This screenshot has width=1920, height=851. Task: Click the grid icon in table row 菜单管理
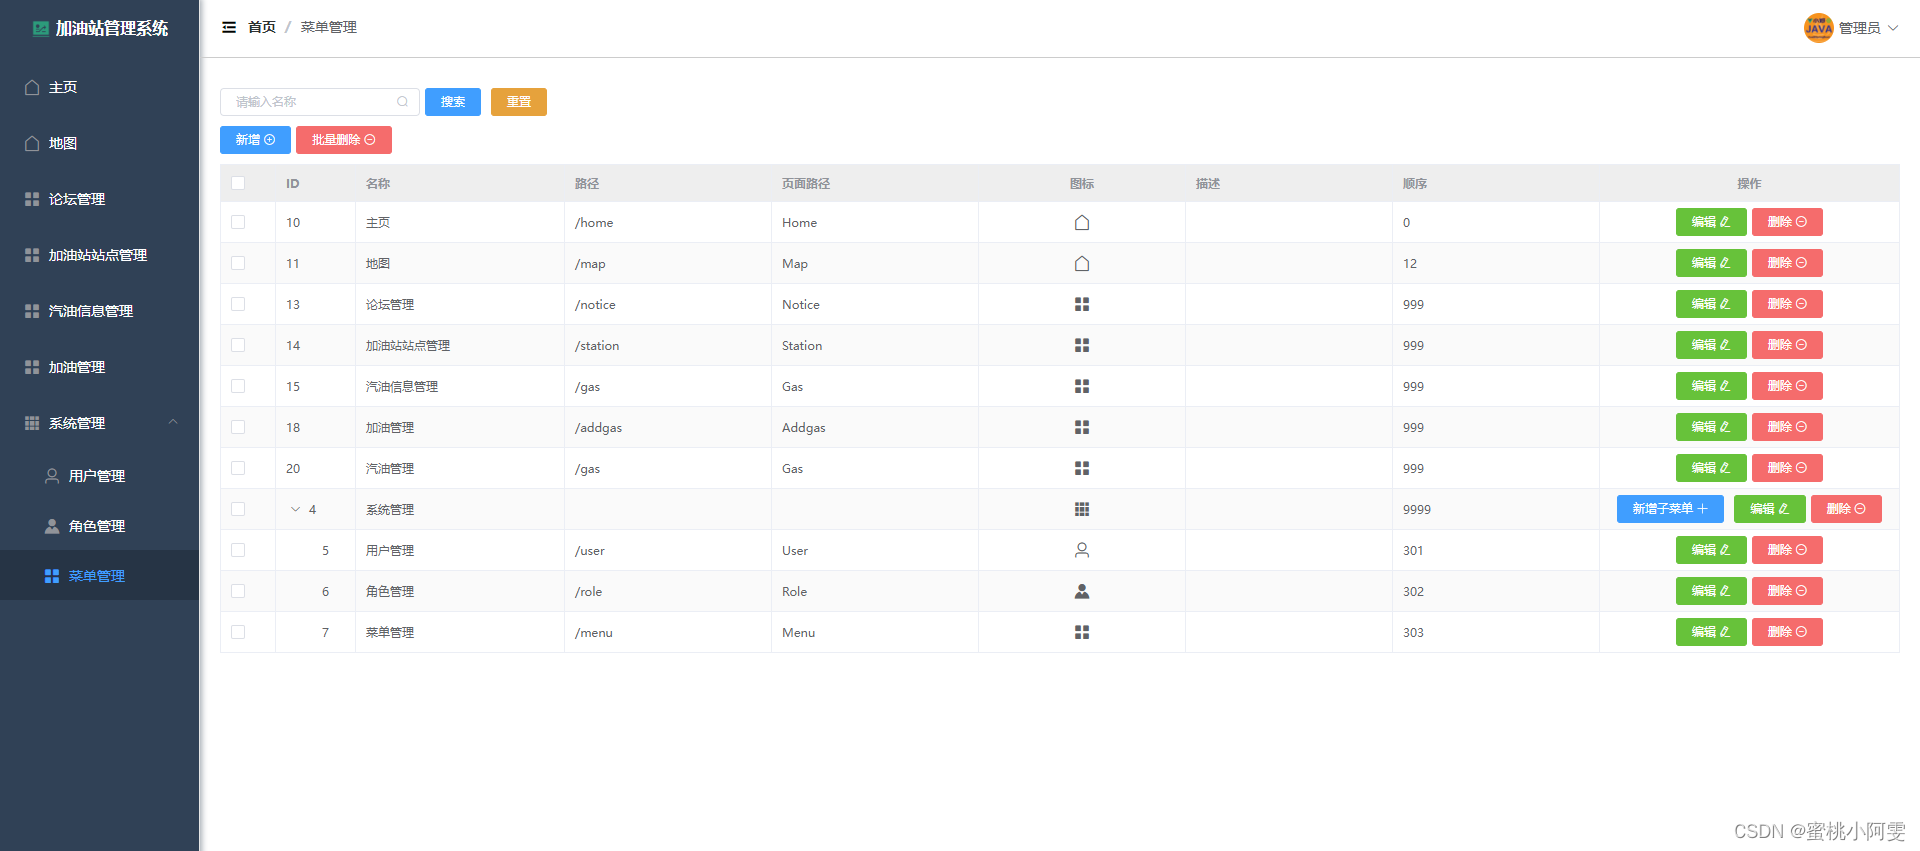tap(1082, 633)
